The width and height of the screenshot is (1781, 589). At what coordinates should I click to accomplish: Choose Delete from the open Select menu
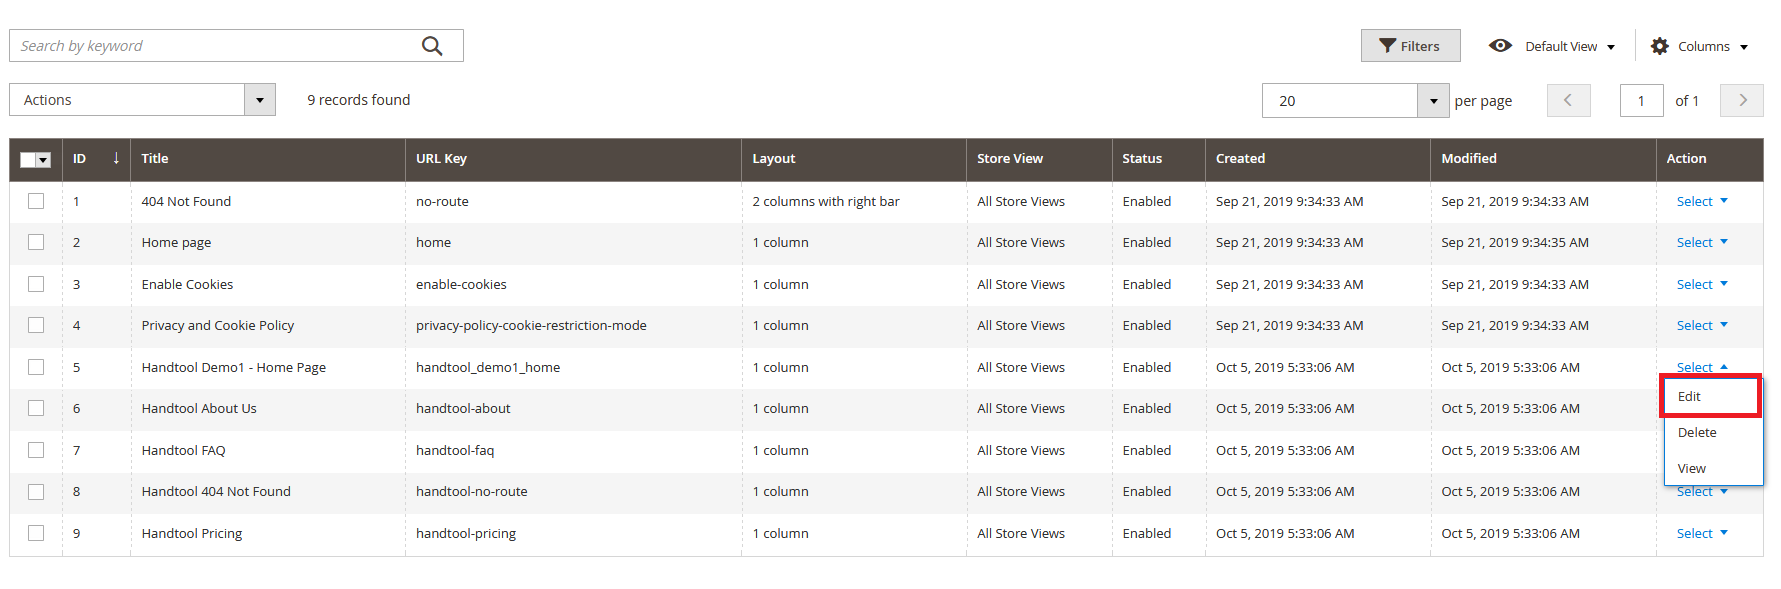tap(1697, 432)
